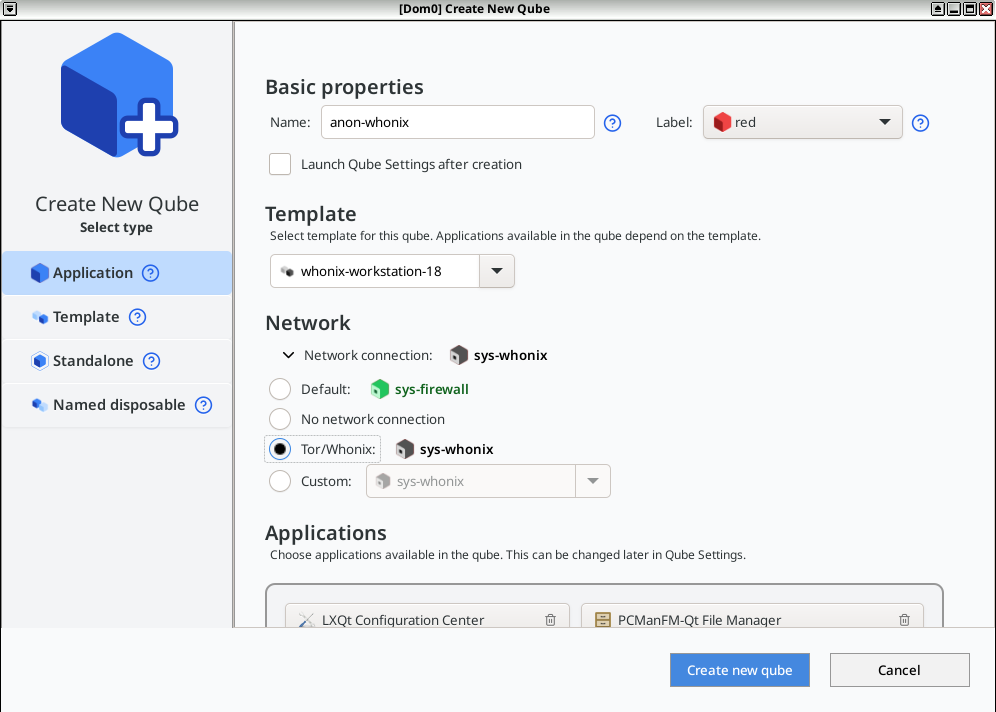Click help icon beside Template type
Screen dimensions: 996x712
click(x=138, y=317)
